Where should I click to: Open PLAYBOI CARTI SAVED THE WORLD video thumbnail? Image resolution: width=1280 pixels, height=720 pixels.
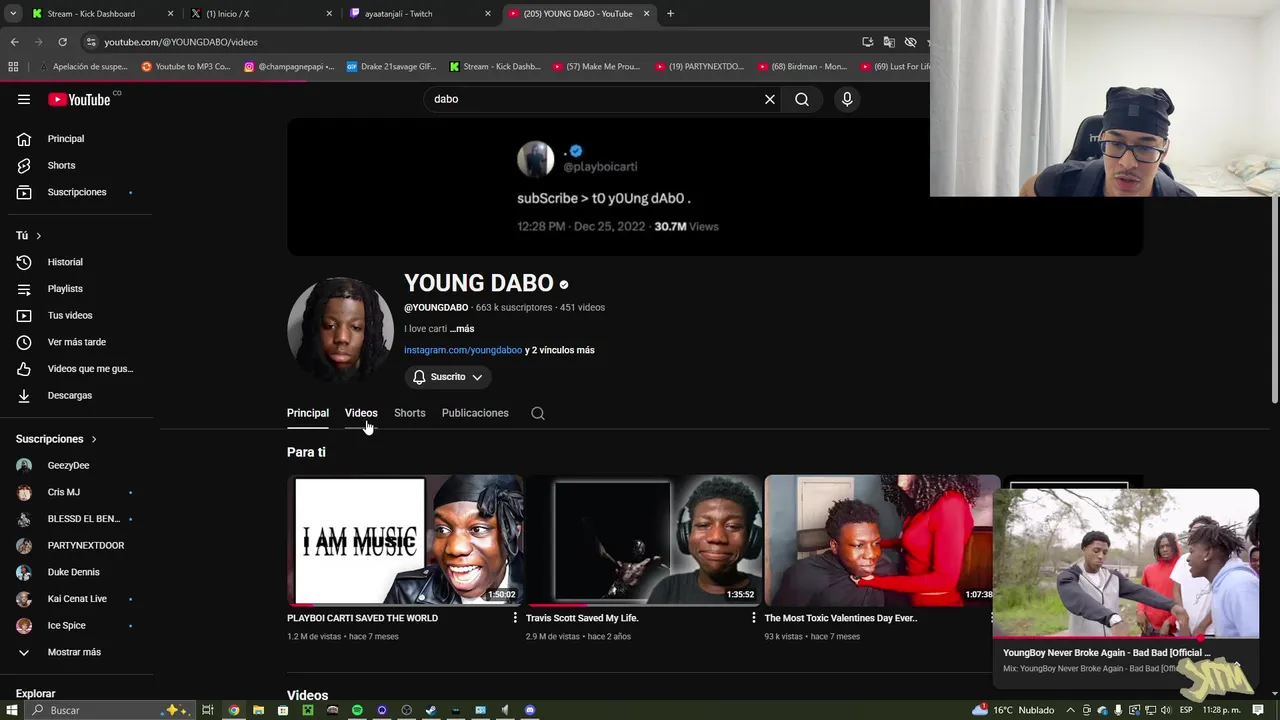[x=405, y=541]
